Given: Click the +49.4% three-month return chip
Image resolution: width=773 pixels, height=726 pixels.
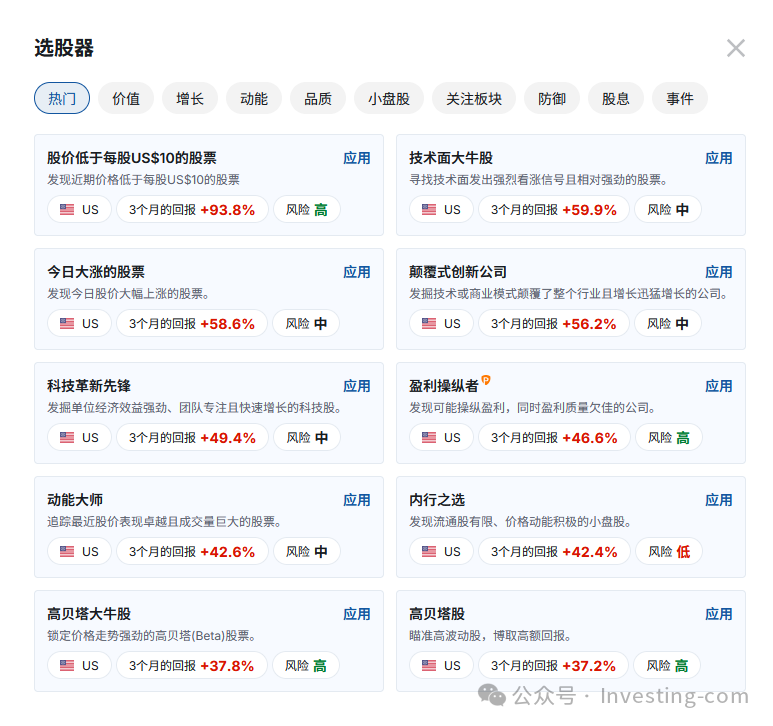Looking at the screenshot, I should [x=192, y=437].
